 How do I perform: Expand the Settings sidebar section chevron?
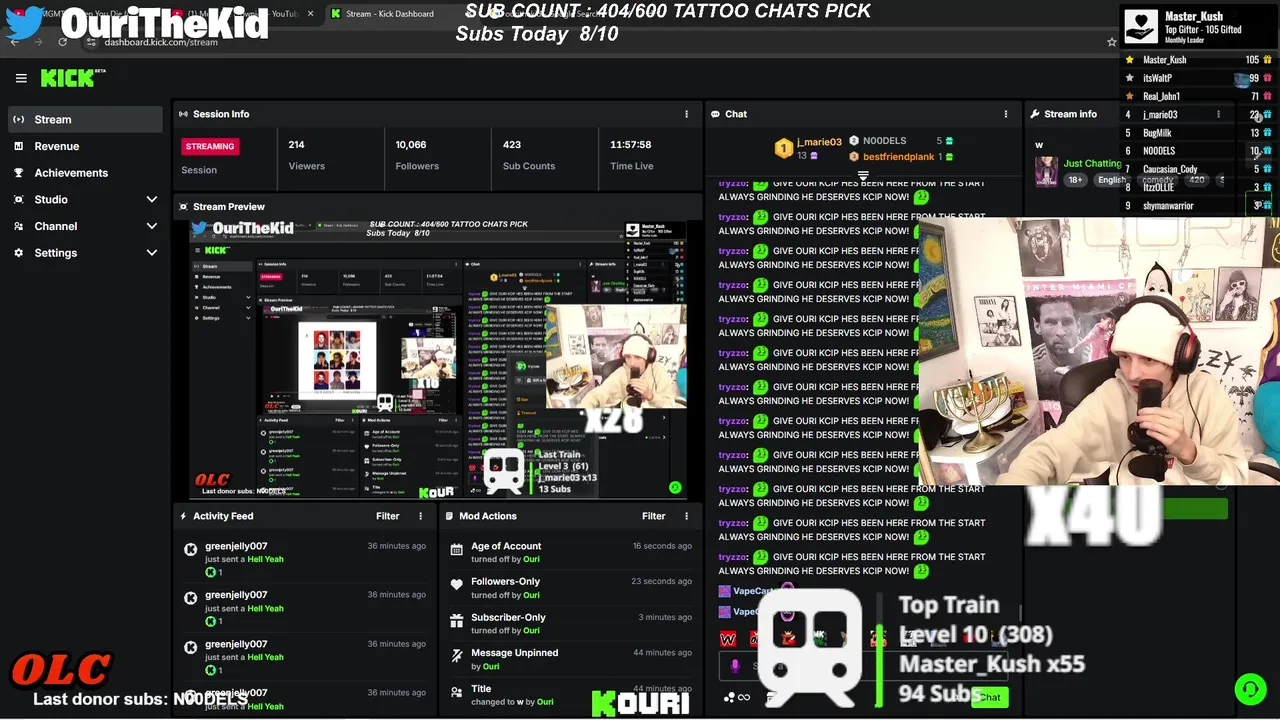pyautogui.click(x=152, y=253)
